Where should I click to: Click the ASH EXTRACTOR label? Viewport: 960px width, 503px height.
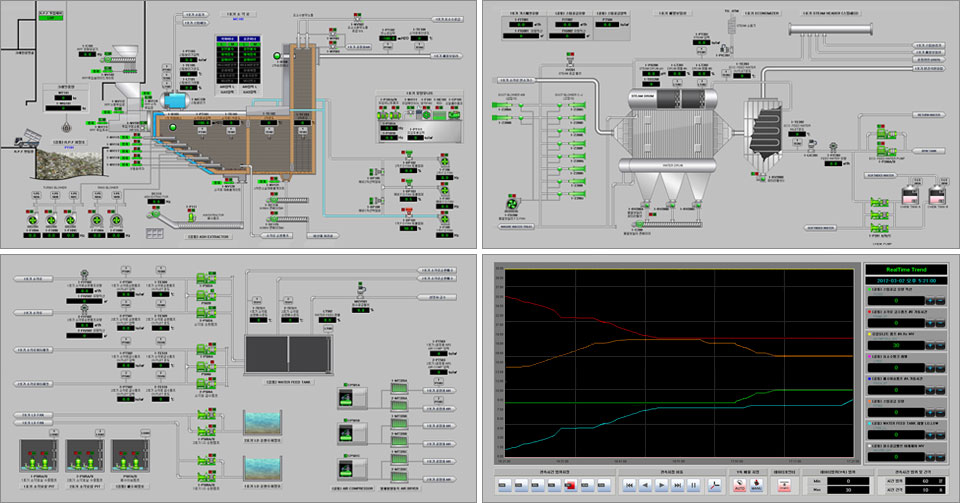pyautogui.click(x=209, y=236)
